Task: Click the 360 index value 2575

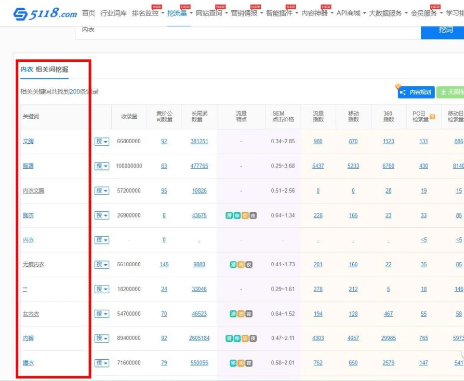Action: [388, 363]
